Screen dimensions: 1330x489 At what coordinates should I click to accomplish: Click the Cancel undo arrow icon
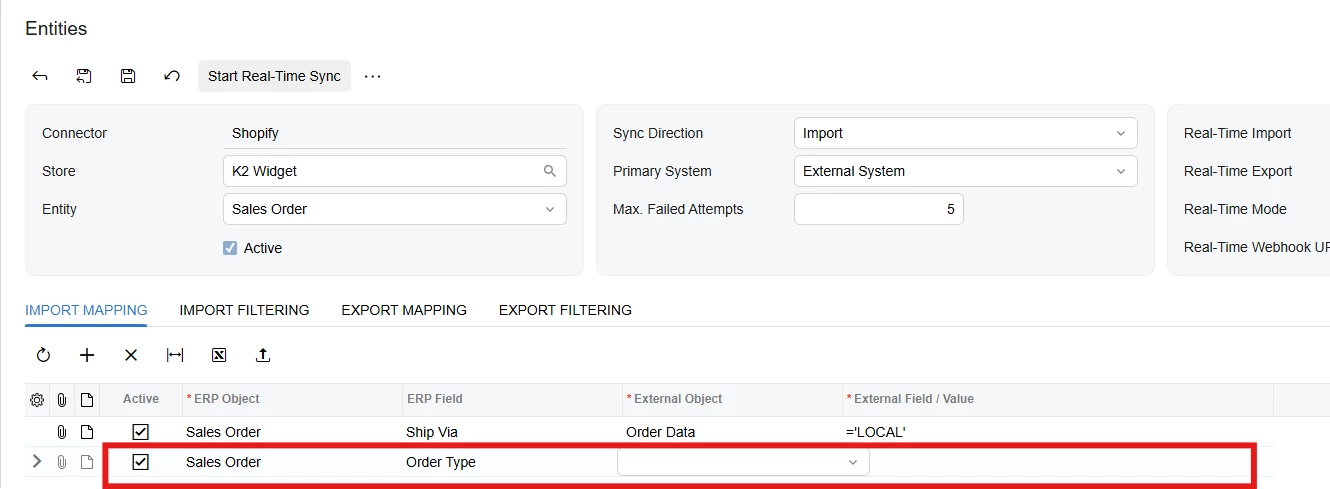pyautogui.click(x=172, y=76)
